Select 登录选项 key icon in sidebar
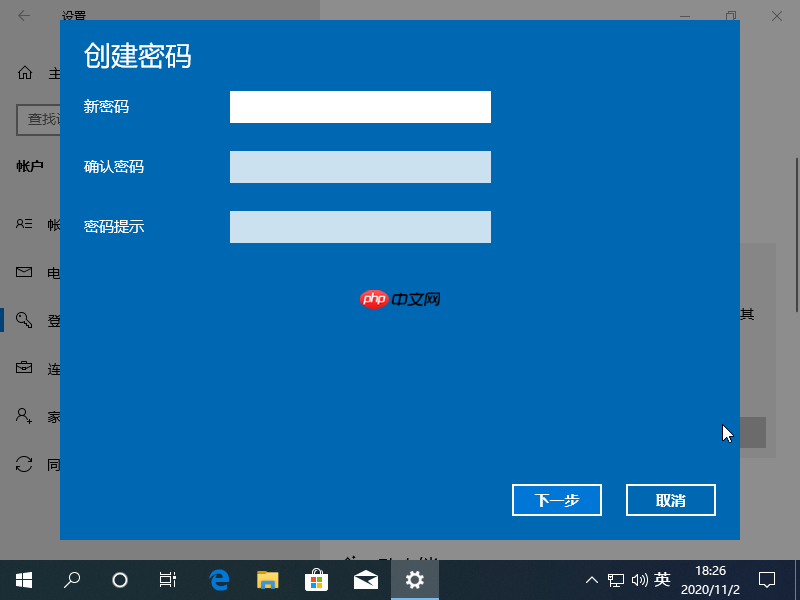Image resolution: width=800 pixels, height=600 pixels. point(24,320)
